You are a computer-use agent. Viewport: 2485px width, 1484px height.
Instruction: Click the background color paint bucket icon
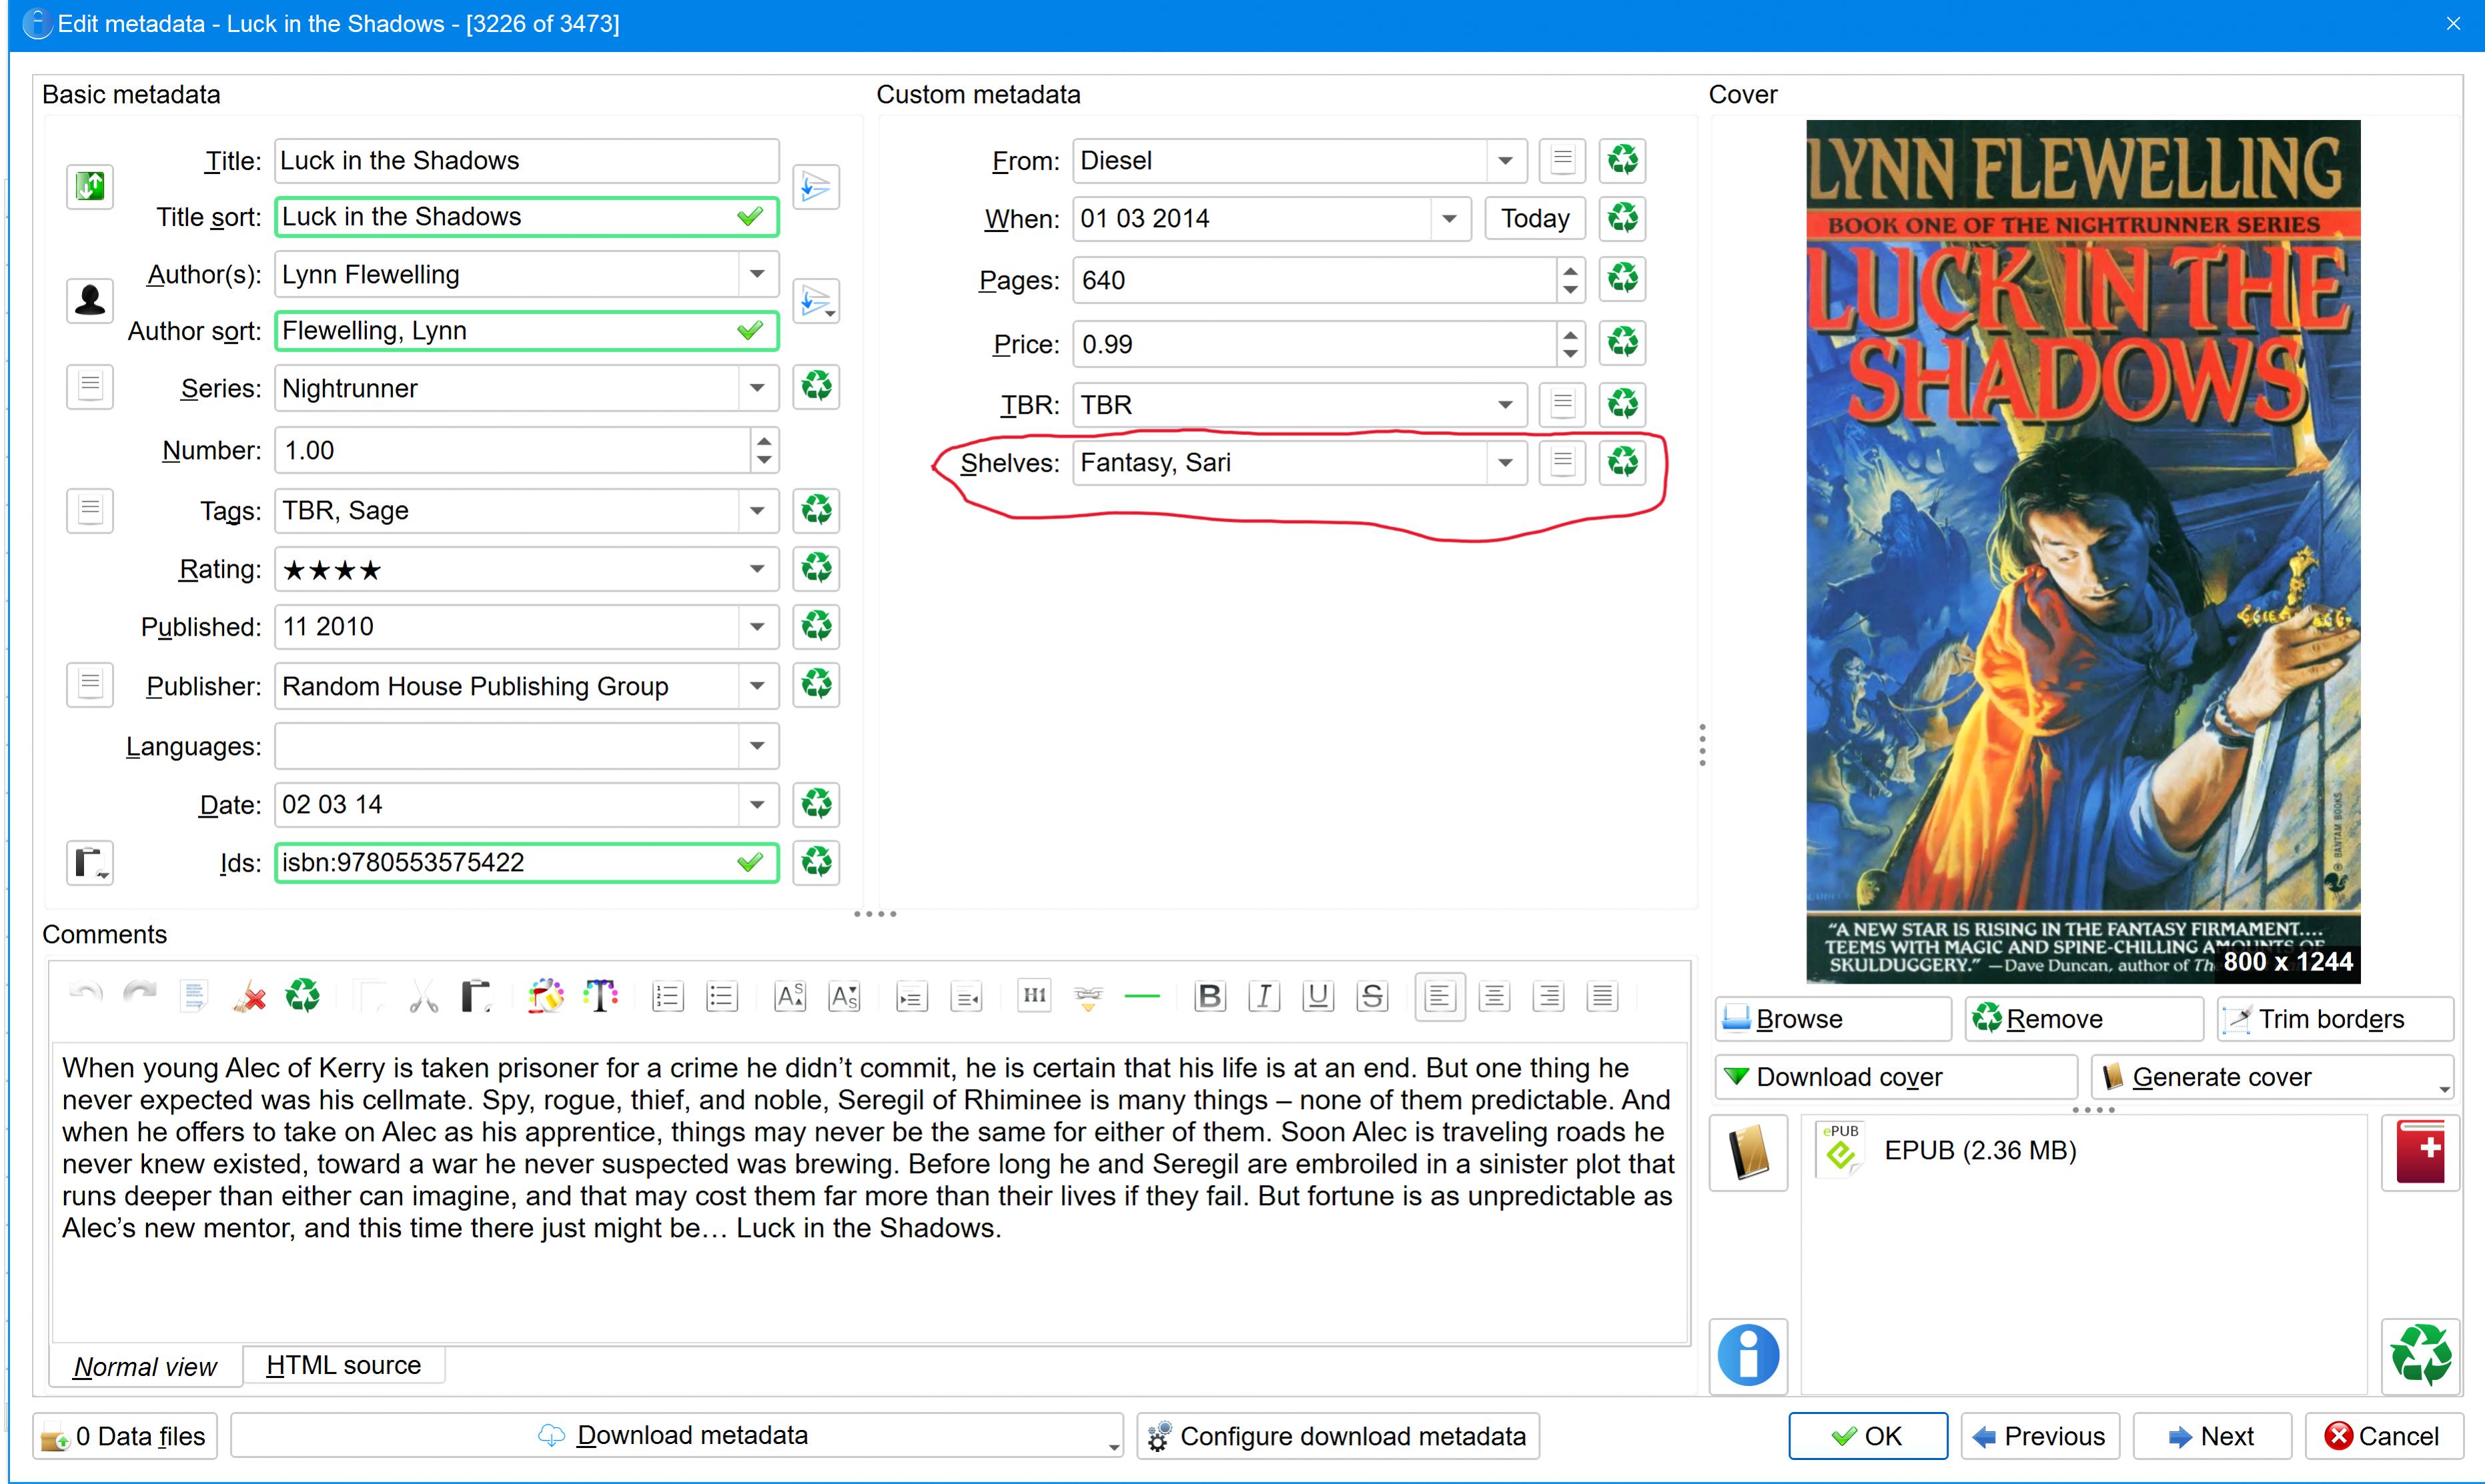[x=546, y=996]
